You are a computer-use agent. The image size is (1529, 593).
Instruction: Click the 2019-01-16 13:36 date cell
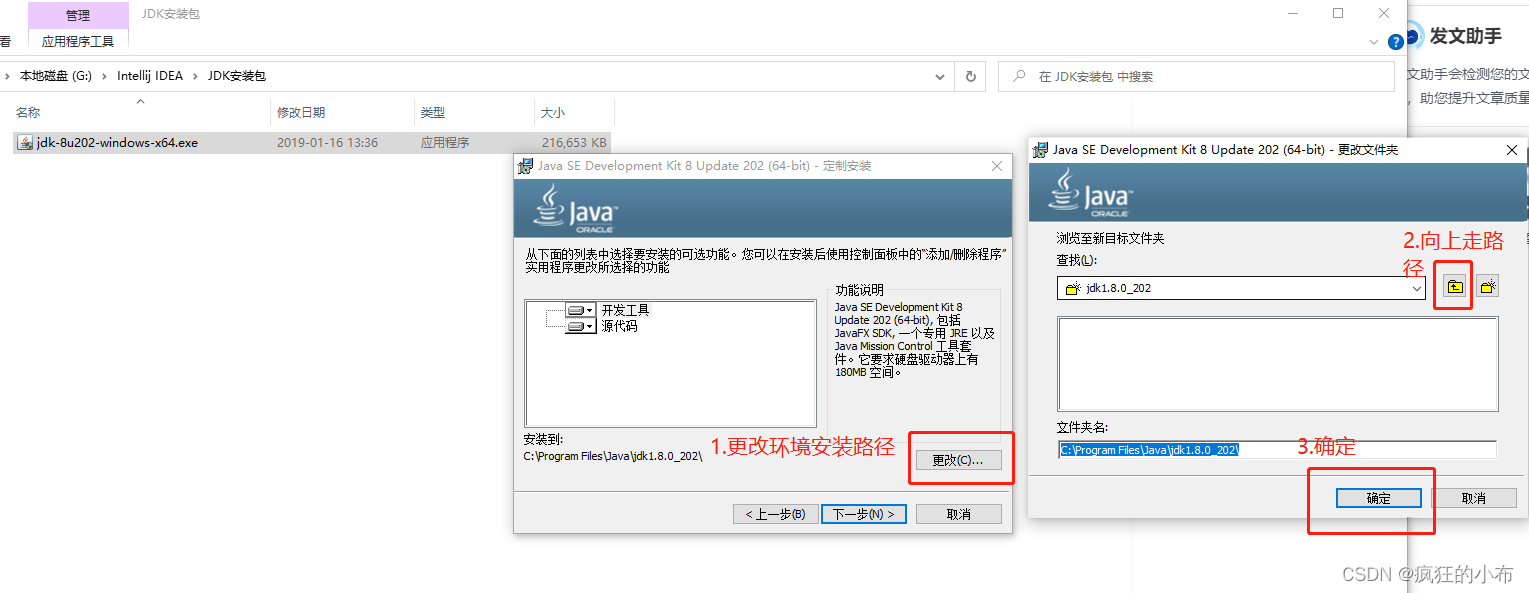pyautogui.click(x=327, y=143)
